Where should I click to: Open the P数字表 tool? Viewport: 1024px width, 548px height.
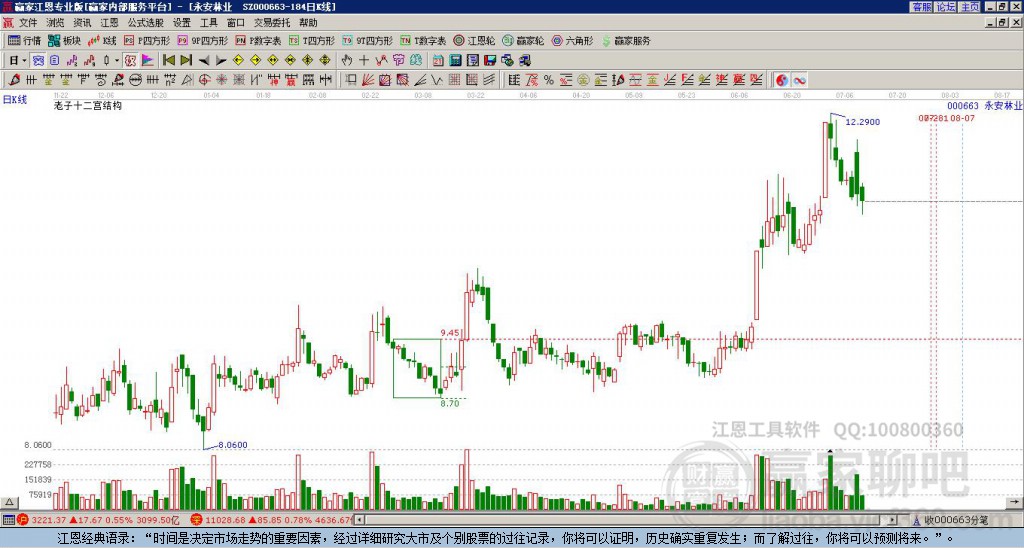[258, 40]
